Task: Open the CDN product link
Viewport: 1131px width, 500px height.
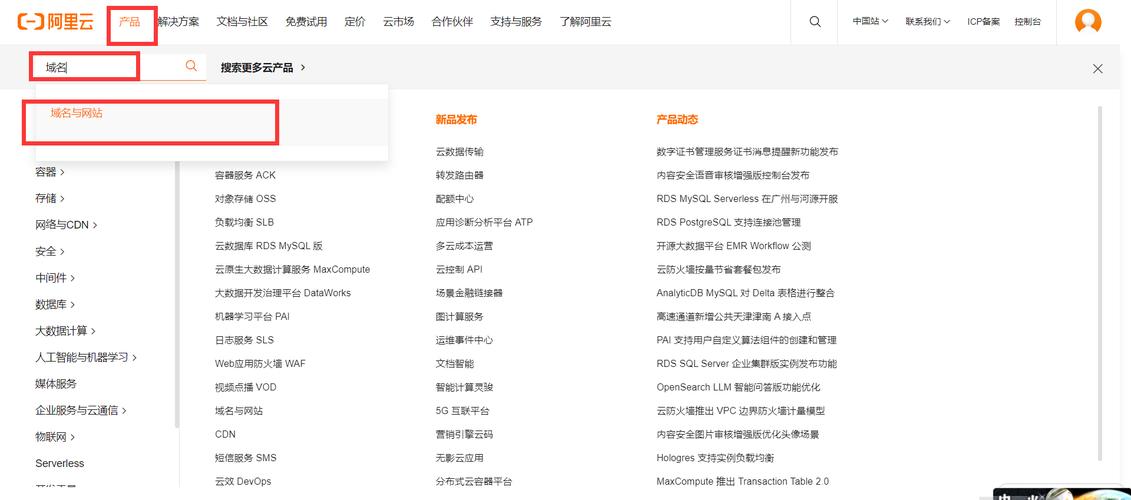Action: coord(225,434)
